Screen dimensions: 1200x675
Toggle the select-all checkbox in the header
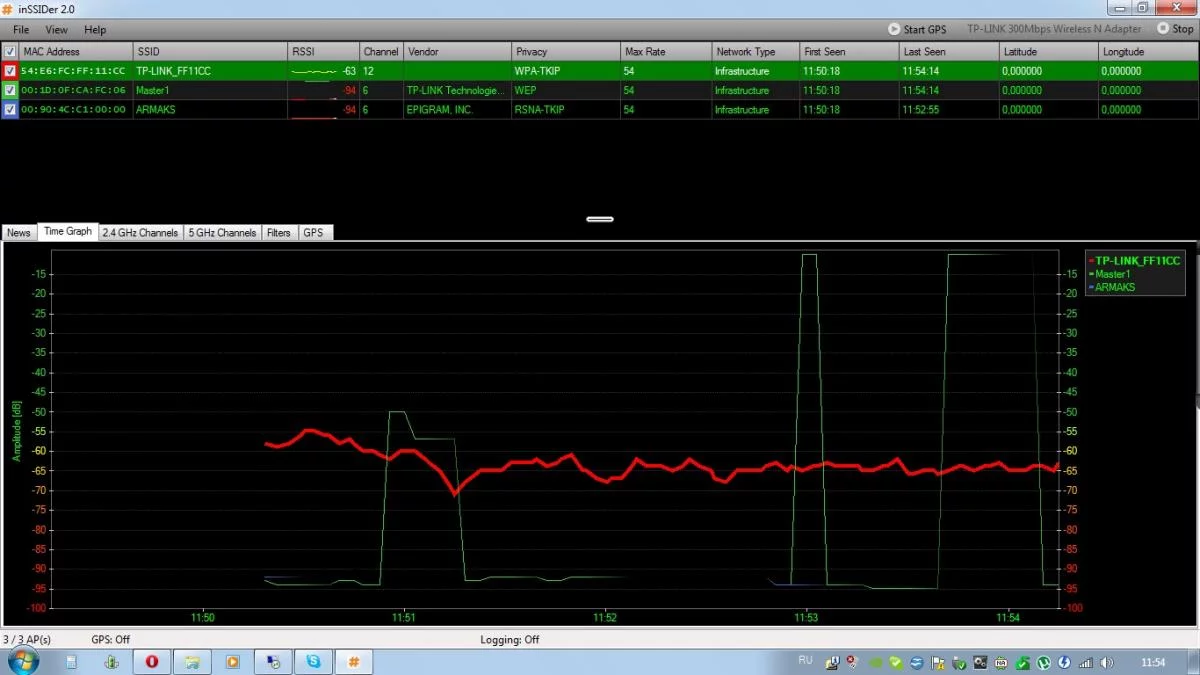tap(10, 51)
